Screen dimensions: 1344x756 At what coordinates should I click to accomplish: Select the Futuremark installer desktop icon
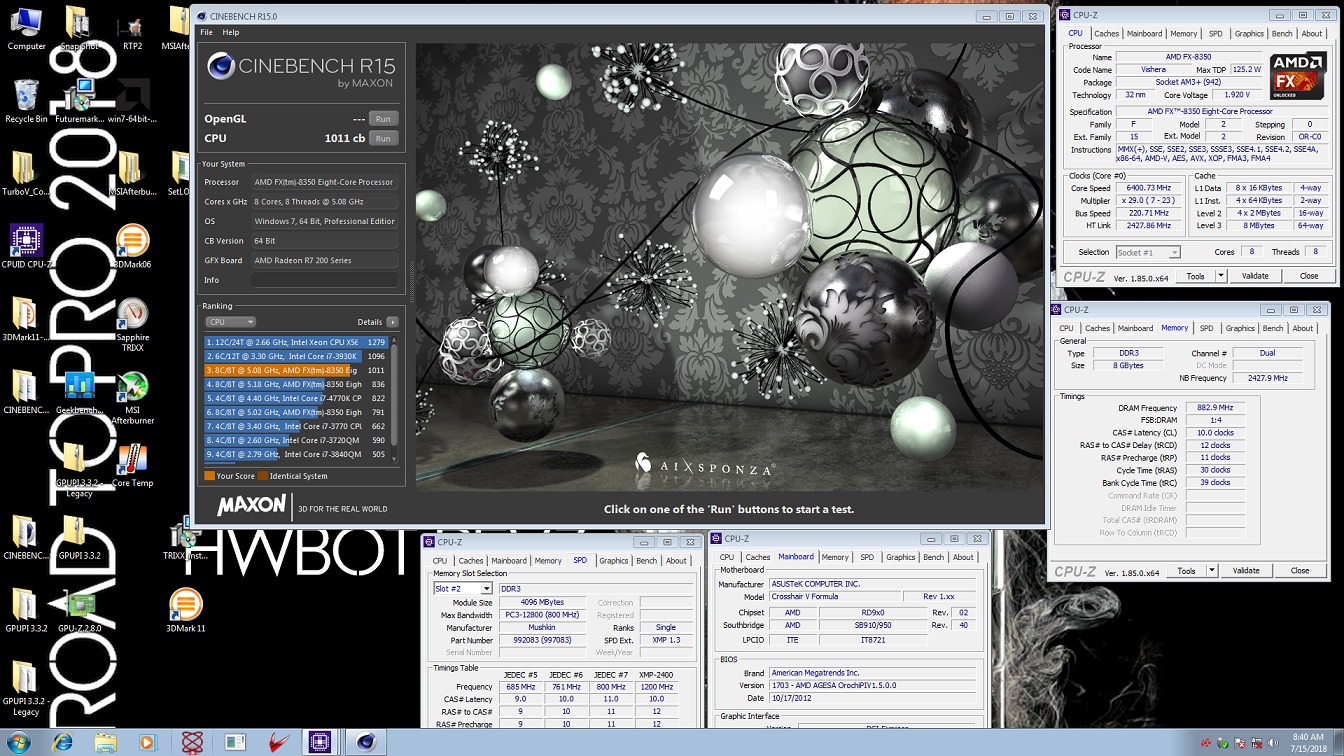coord(79,100)
